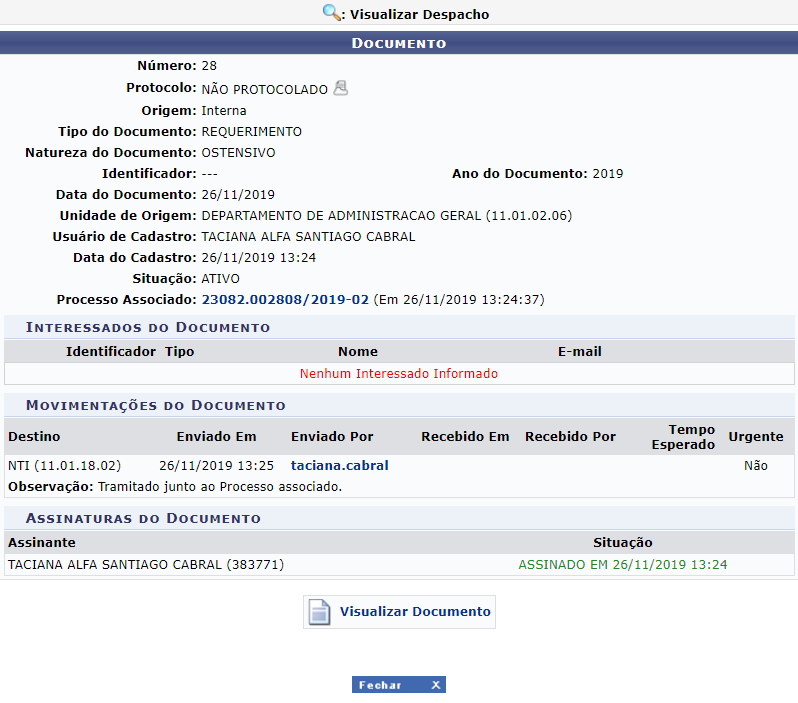Open associated process 23082.002808/2019-02
798x703 pixels.
[285, 299]
